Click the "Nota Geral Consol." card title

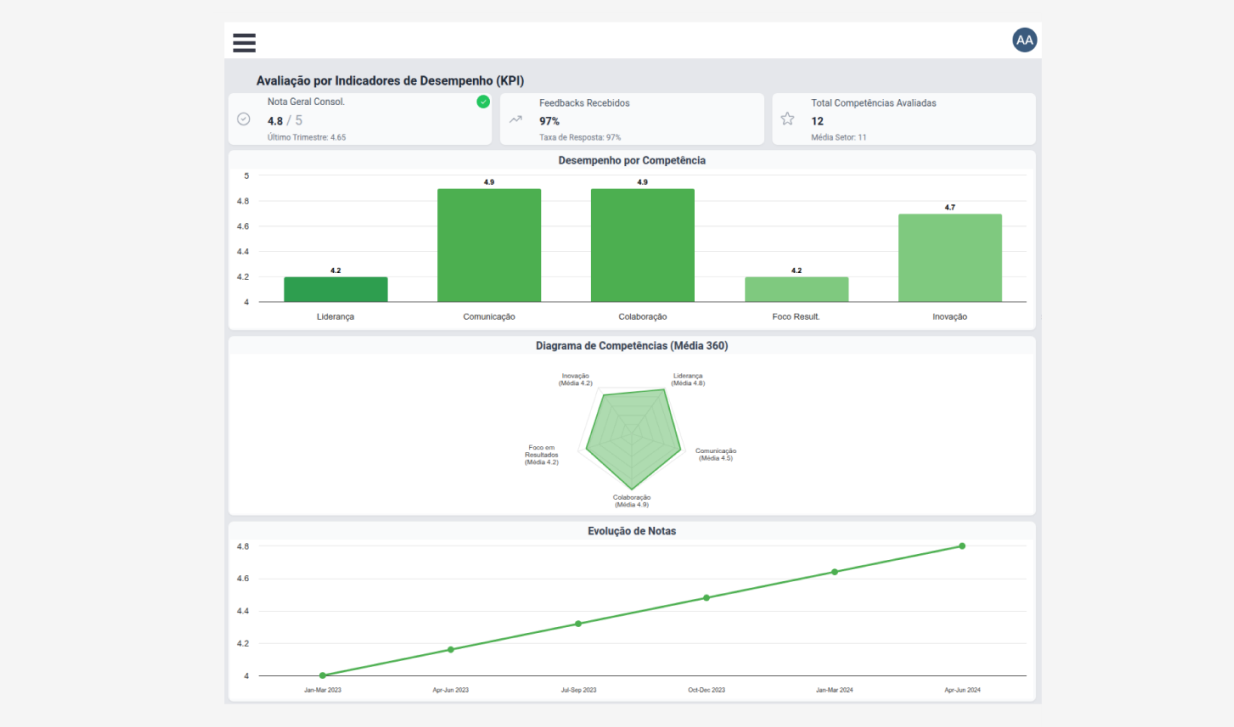click(306, 102)
